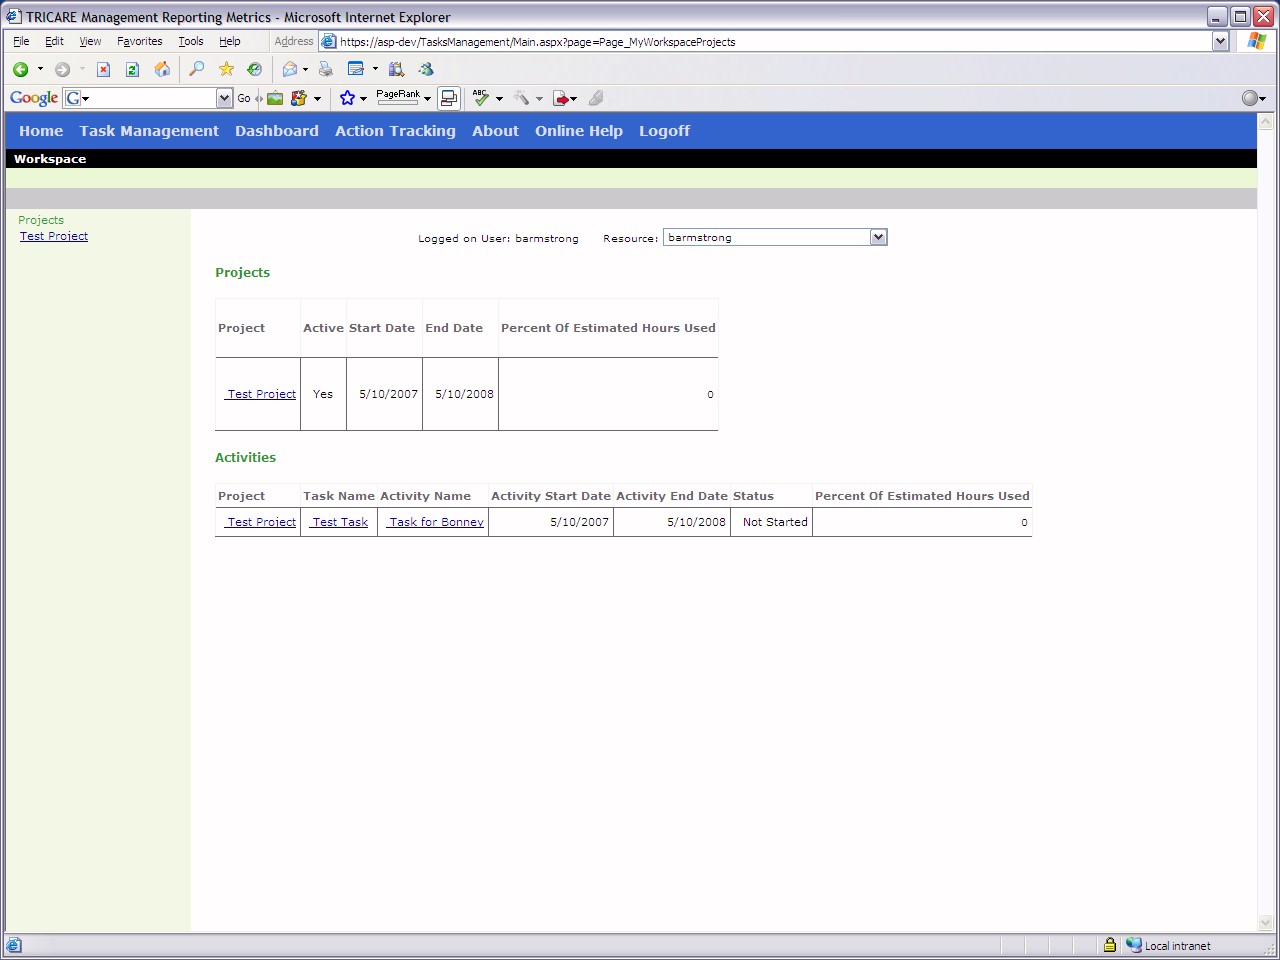This screenshot has height=960, width=1280.
Task: Expand the Resource dropdown showing barmstrong
Action: pos(878,237)
